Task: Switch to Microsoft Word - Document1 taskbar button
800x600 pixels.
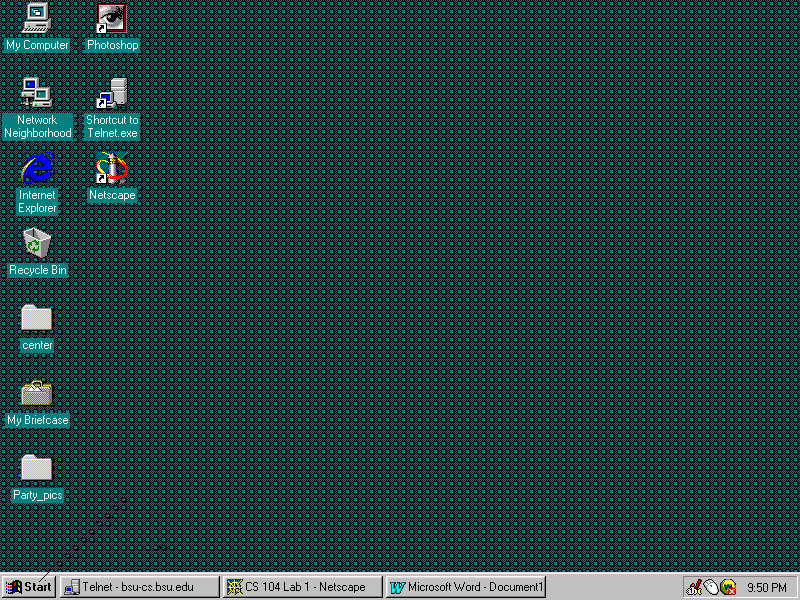Action: (466, 587)
